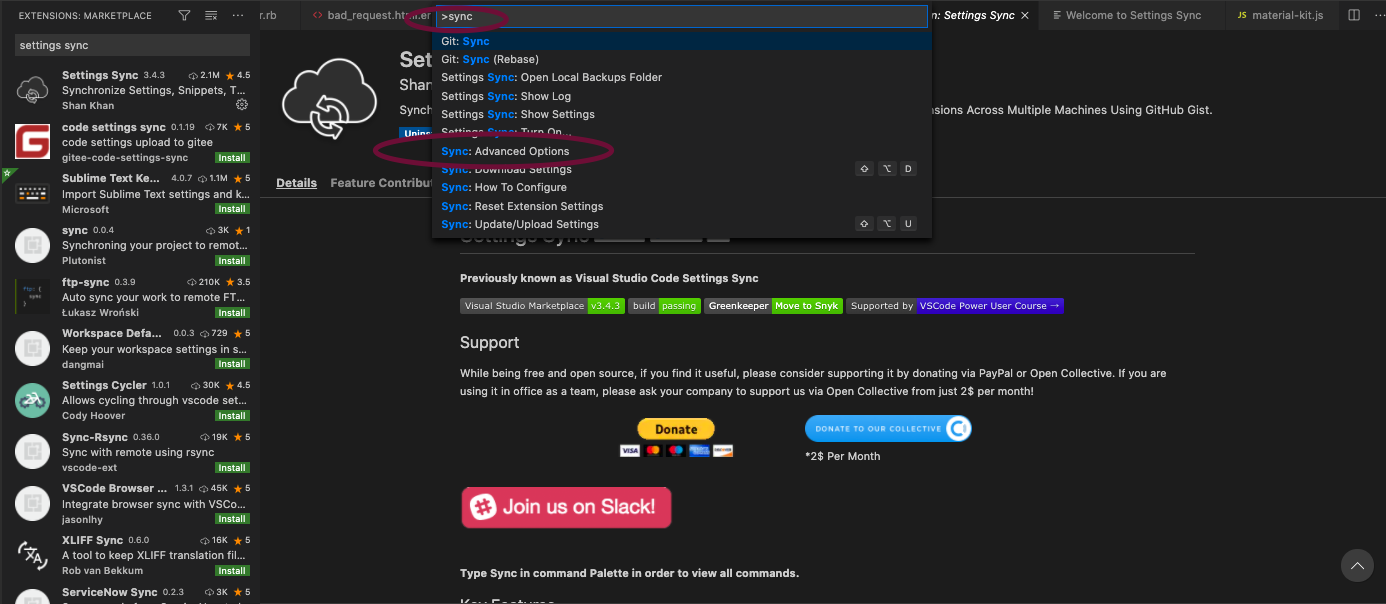Install VSCode Browser Sync extension

(x=232, y=519)
